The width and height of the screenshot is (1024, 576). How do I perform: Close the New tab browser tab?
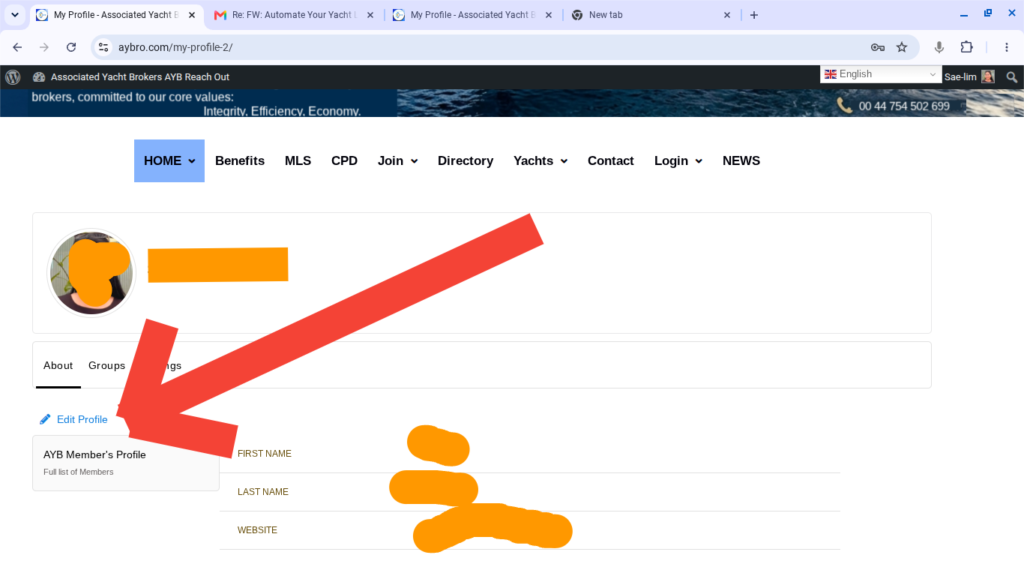pos(727,15)
